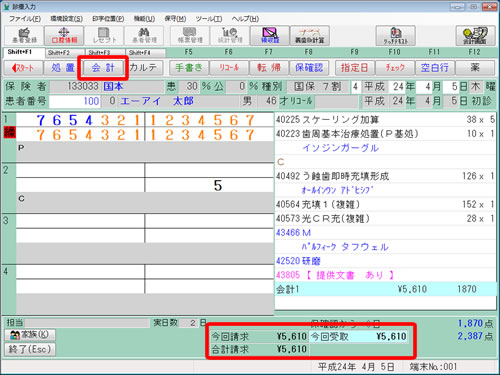Click the 薬 button
The height and width of the screenshot is (375, 500).
tap(475, 68)
